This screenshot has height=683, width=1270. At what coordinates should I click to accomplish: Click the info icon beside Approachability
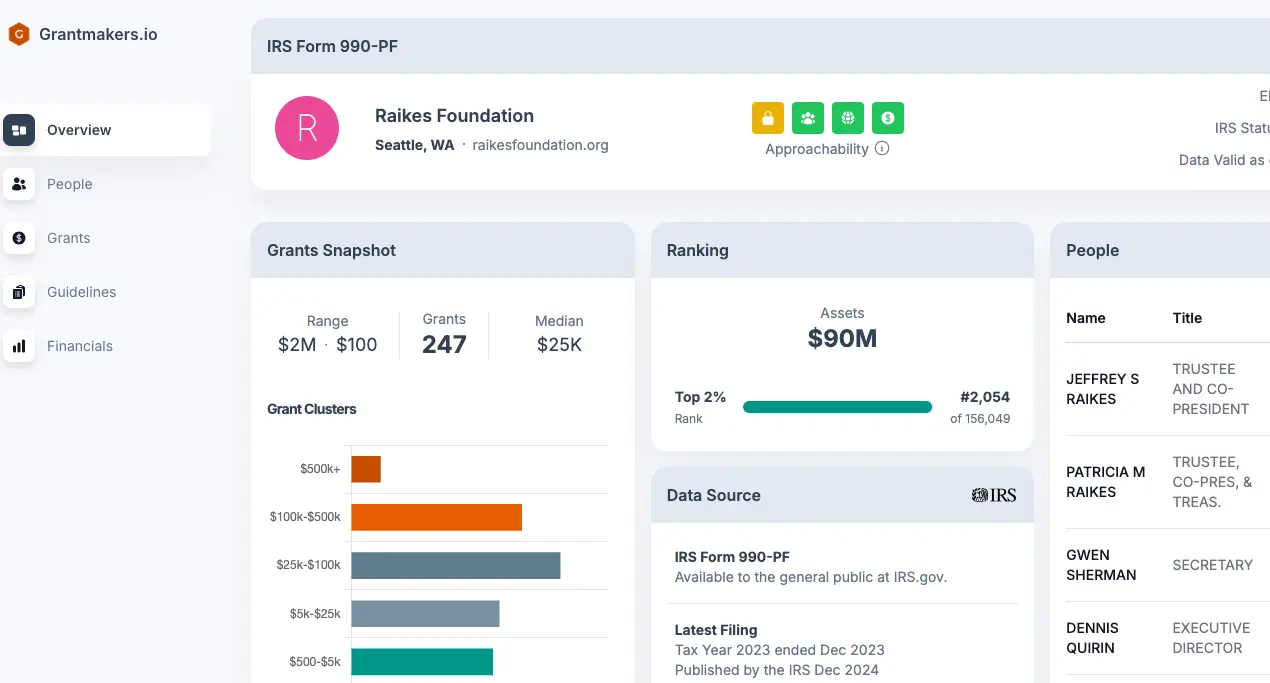click(882, 149)
